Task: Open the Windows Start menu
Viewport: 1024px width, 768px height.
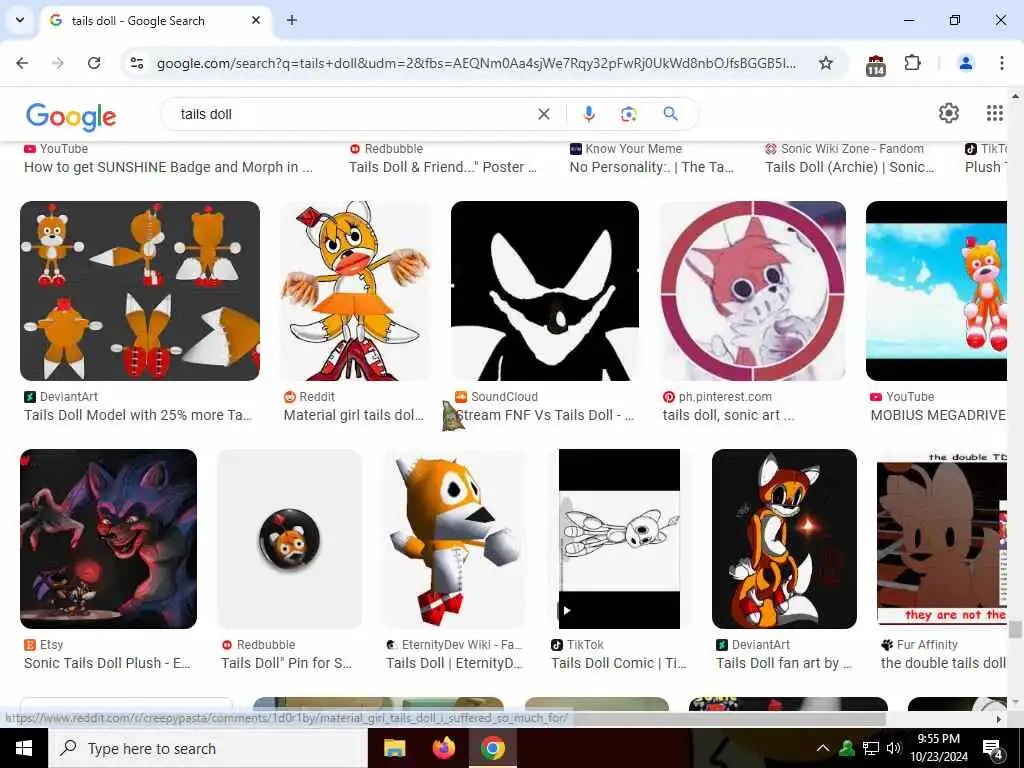Action: click(x=24, y=748)
